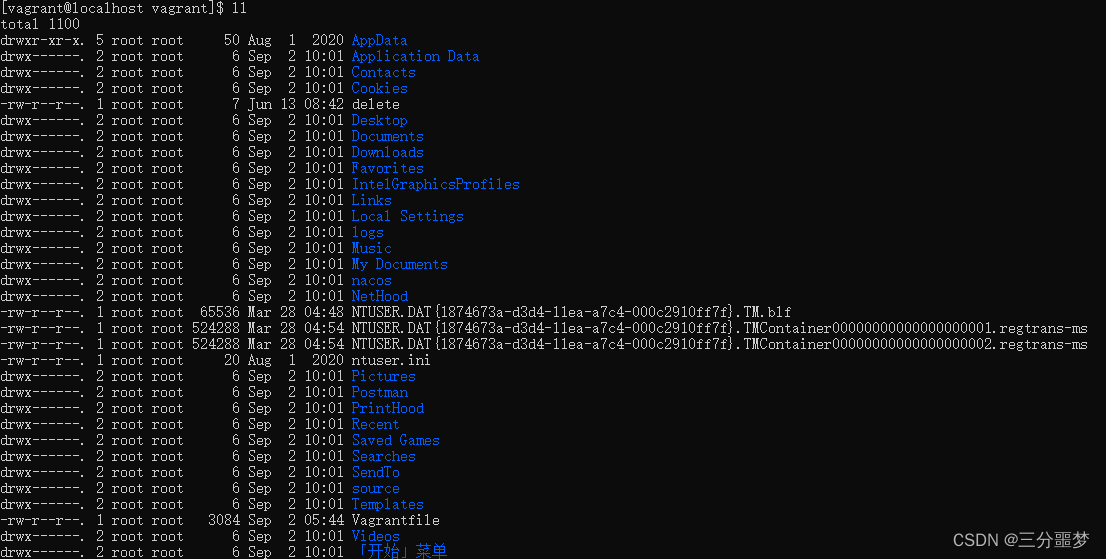Click the nacos directory name
Screen dimensions: 1106x559
[371, 281]
